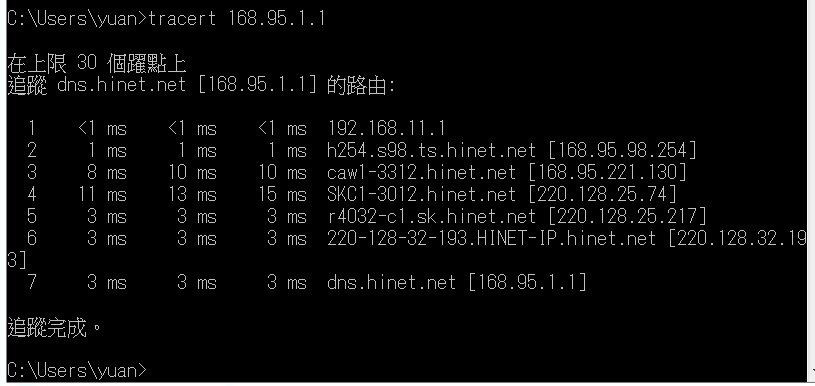The width and height of the screenshot is (815, 386).
Task: Click the scrollbar down arrow
Action: pos(811,372)
